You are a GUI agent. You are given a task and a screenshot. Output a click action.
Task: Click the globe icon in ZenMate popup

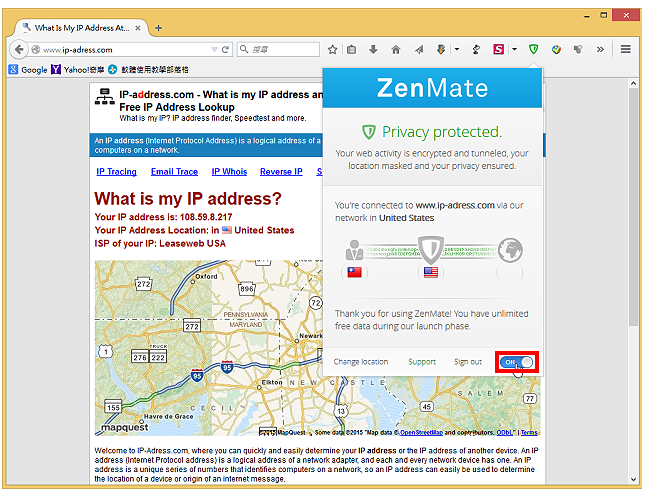(510, 250)
